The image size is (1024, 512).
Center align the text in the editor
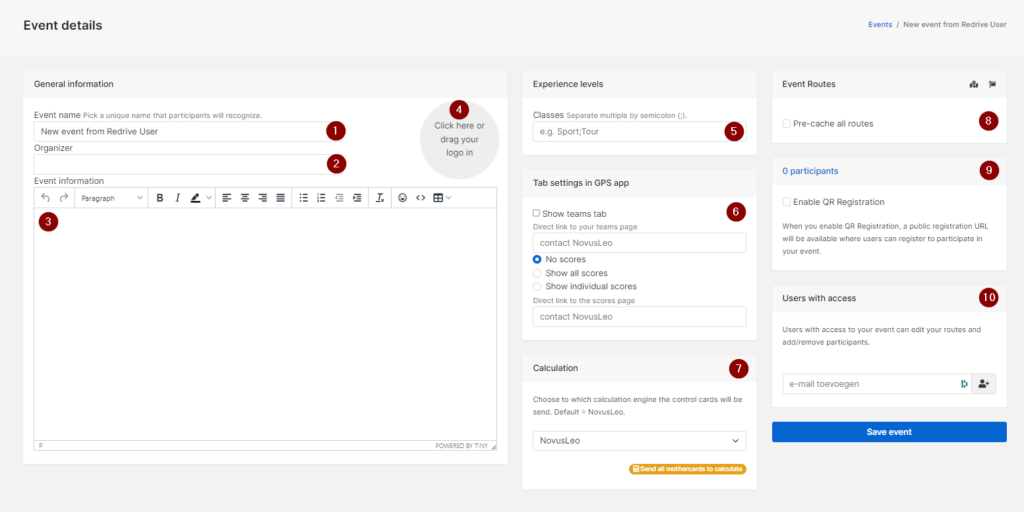pyautogui.click(x=244, y=198)
